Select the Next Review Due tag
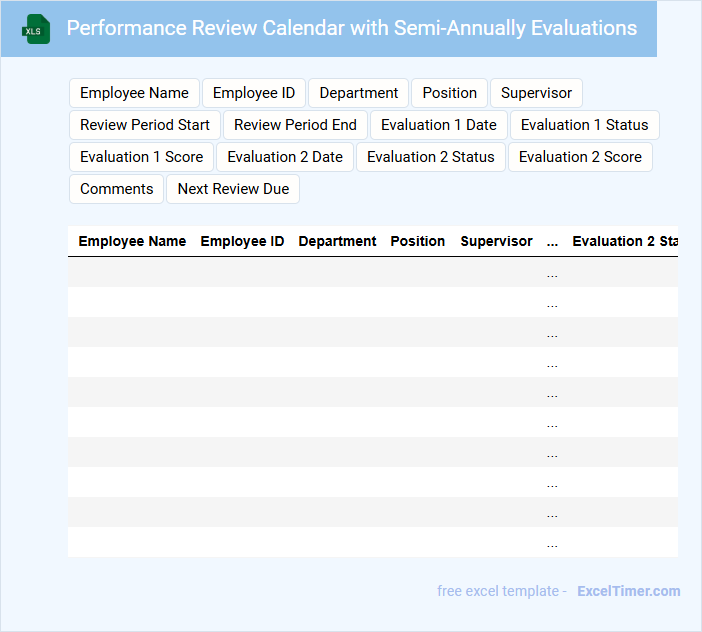Viewport: 702px width, 632px height. point(233,189)
